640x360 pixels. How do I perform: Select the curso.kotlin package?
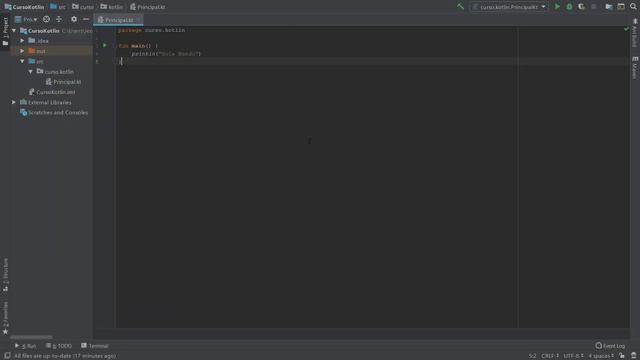tap(55, 71)
